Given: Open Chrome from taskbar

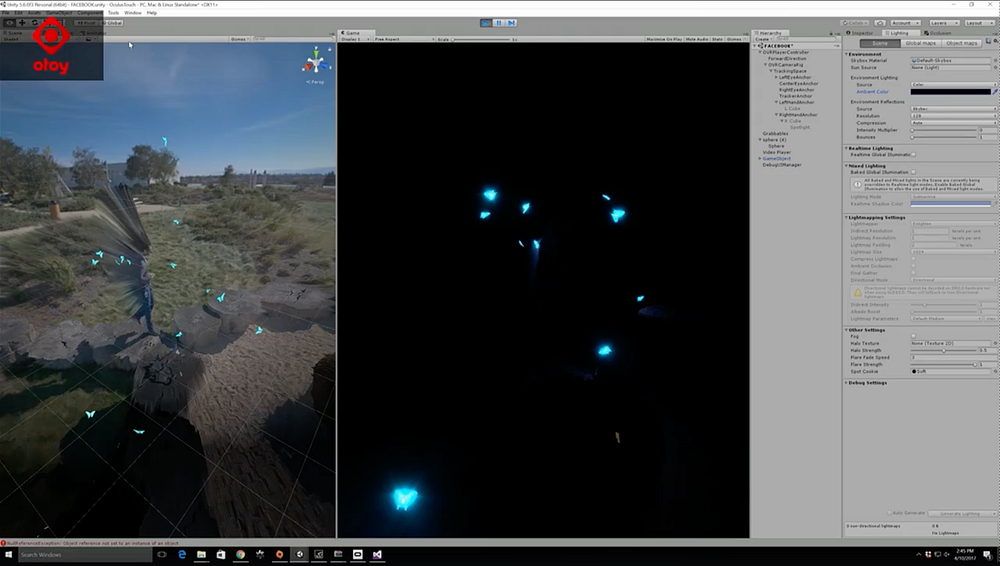Looking at the screenshot, I should click(240, 555).
